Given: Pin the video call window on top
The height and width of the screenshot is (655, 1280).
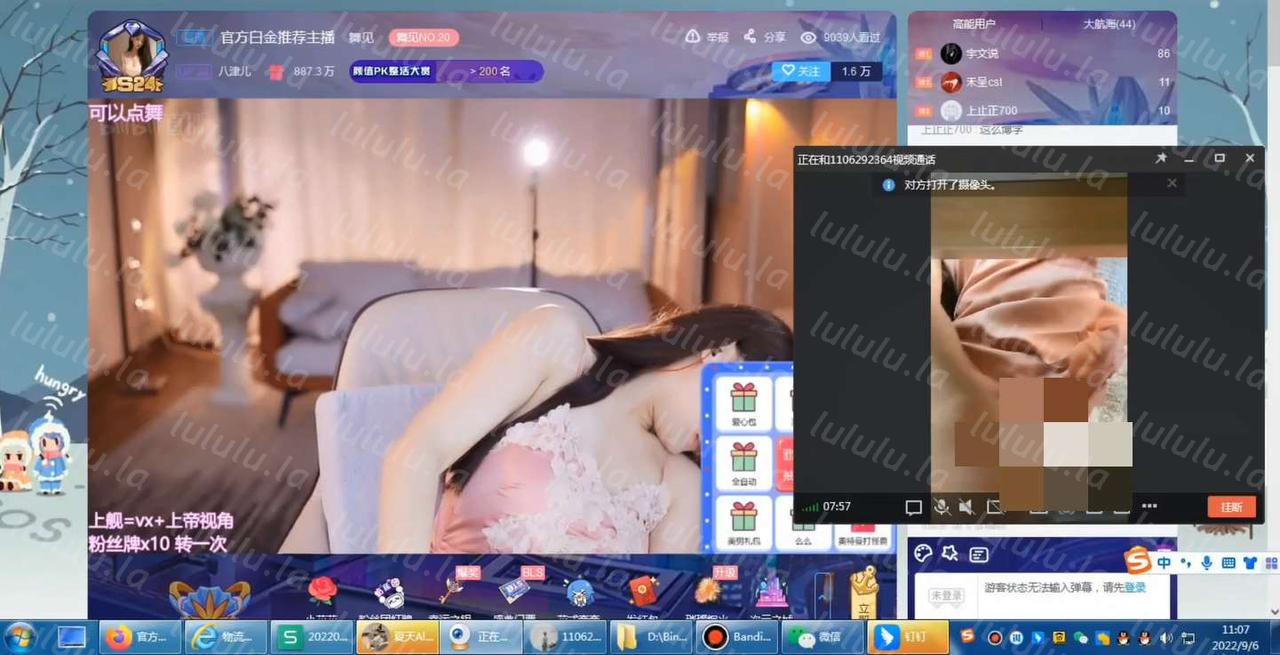Looking at the screenshot, I should pos(1161,158).
